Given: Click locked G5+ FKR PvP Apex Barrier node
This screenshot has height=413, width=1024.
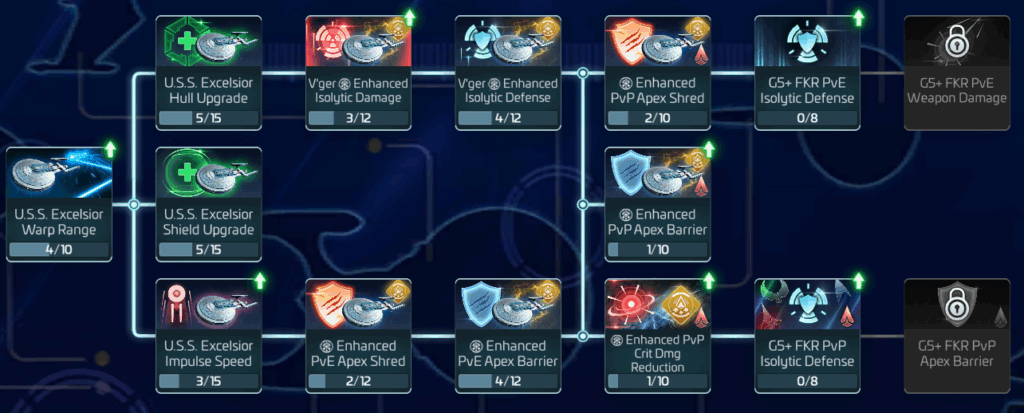Looking at the screenshot, I should point(957,335).
